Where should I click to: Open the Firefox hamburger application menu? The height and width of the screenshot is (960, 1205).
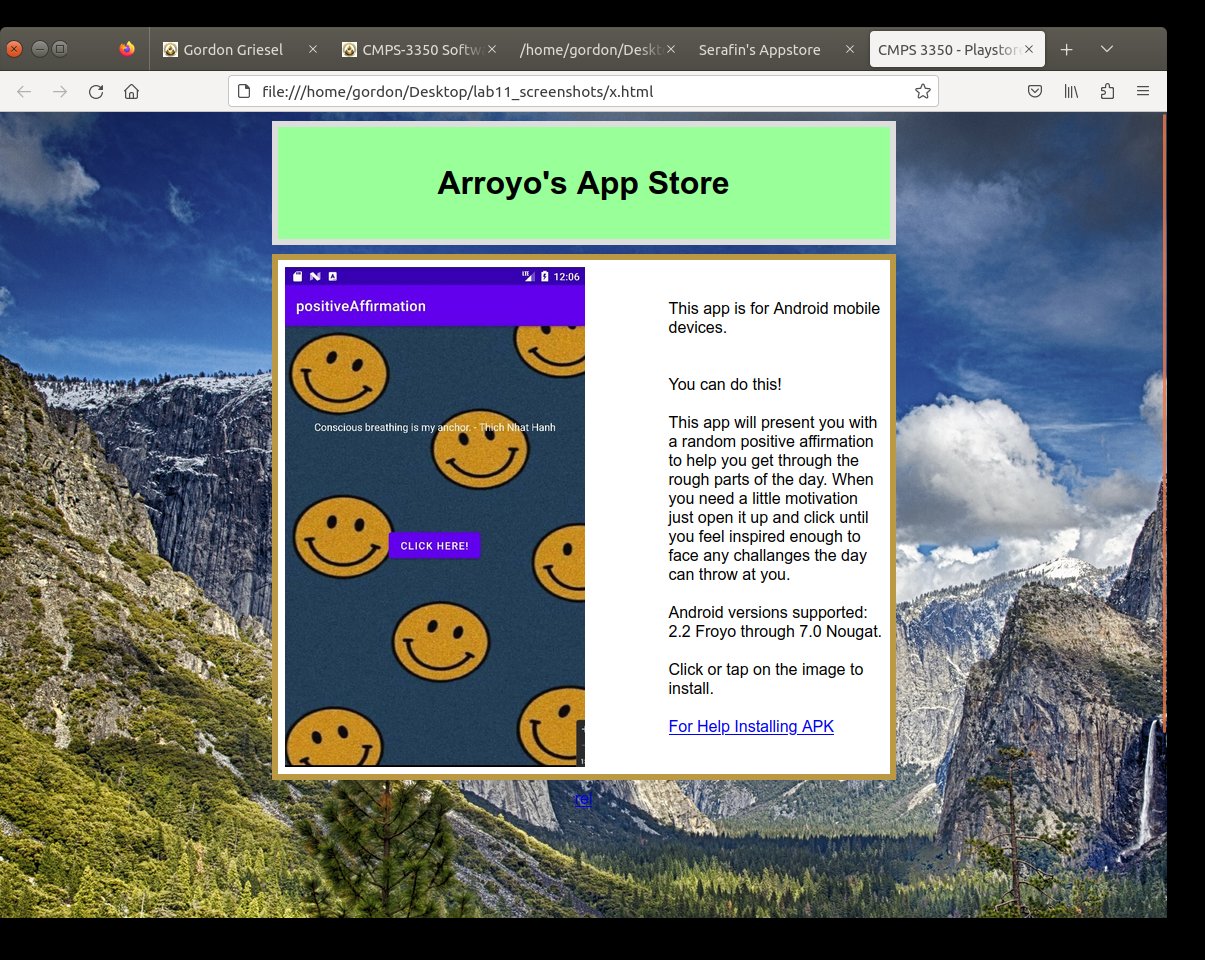(1143, 92)
